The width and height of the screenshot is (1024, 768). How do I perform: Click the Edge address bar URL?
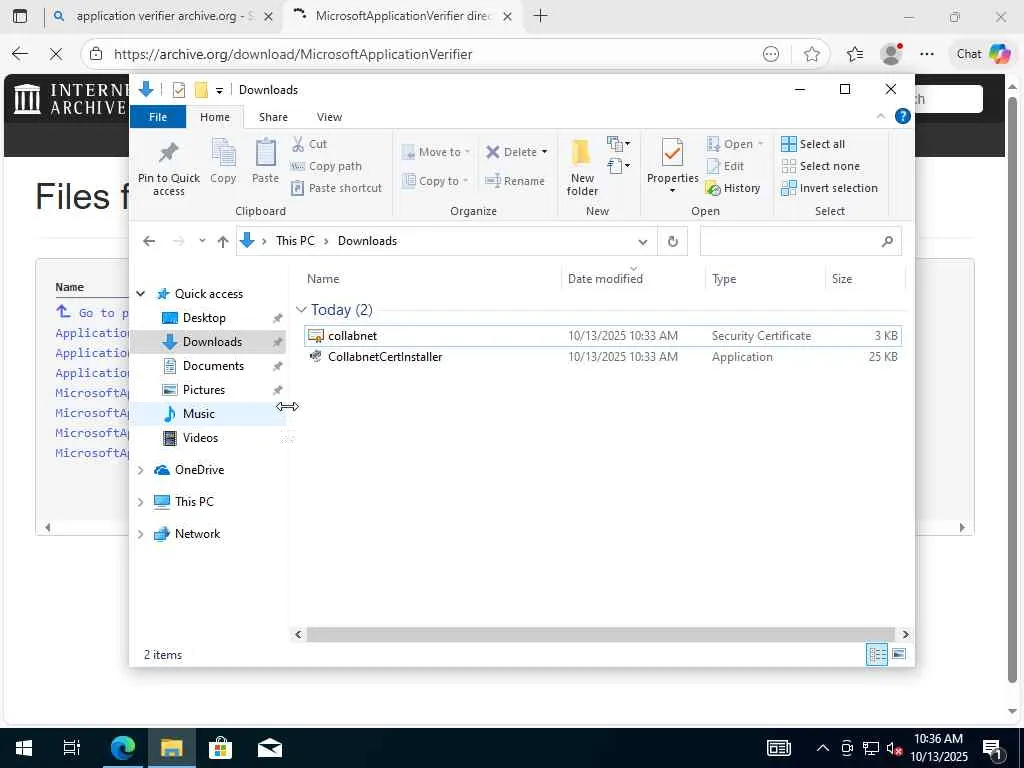[293, 54]
